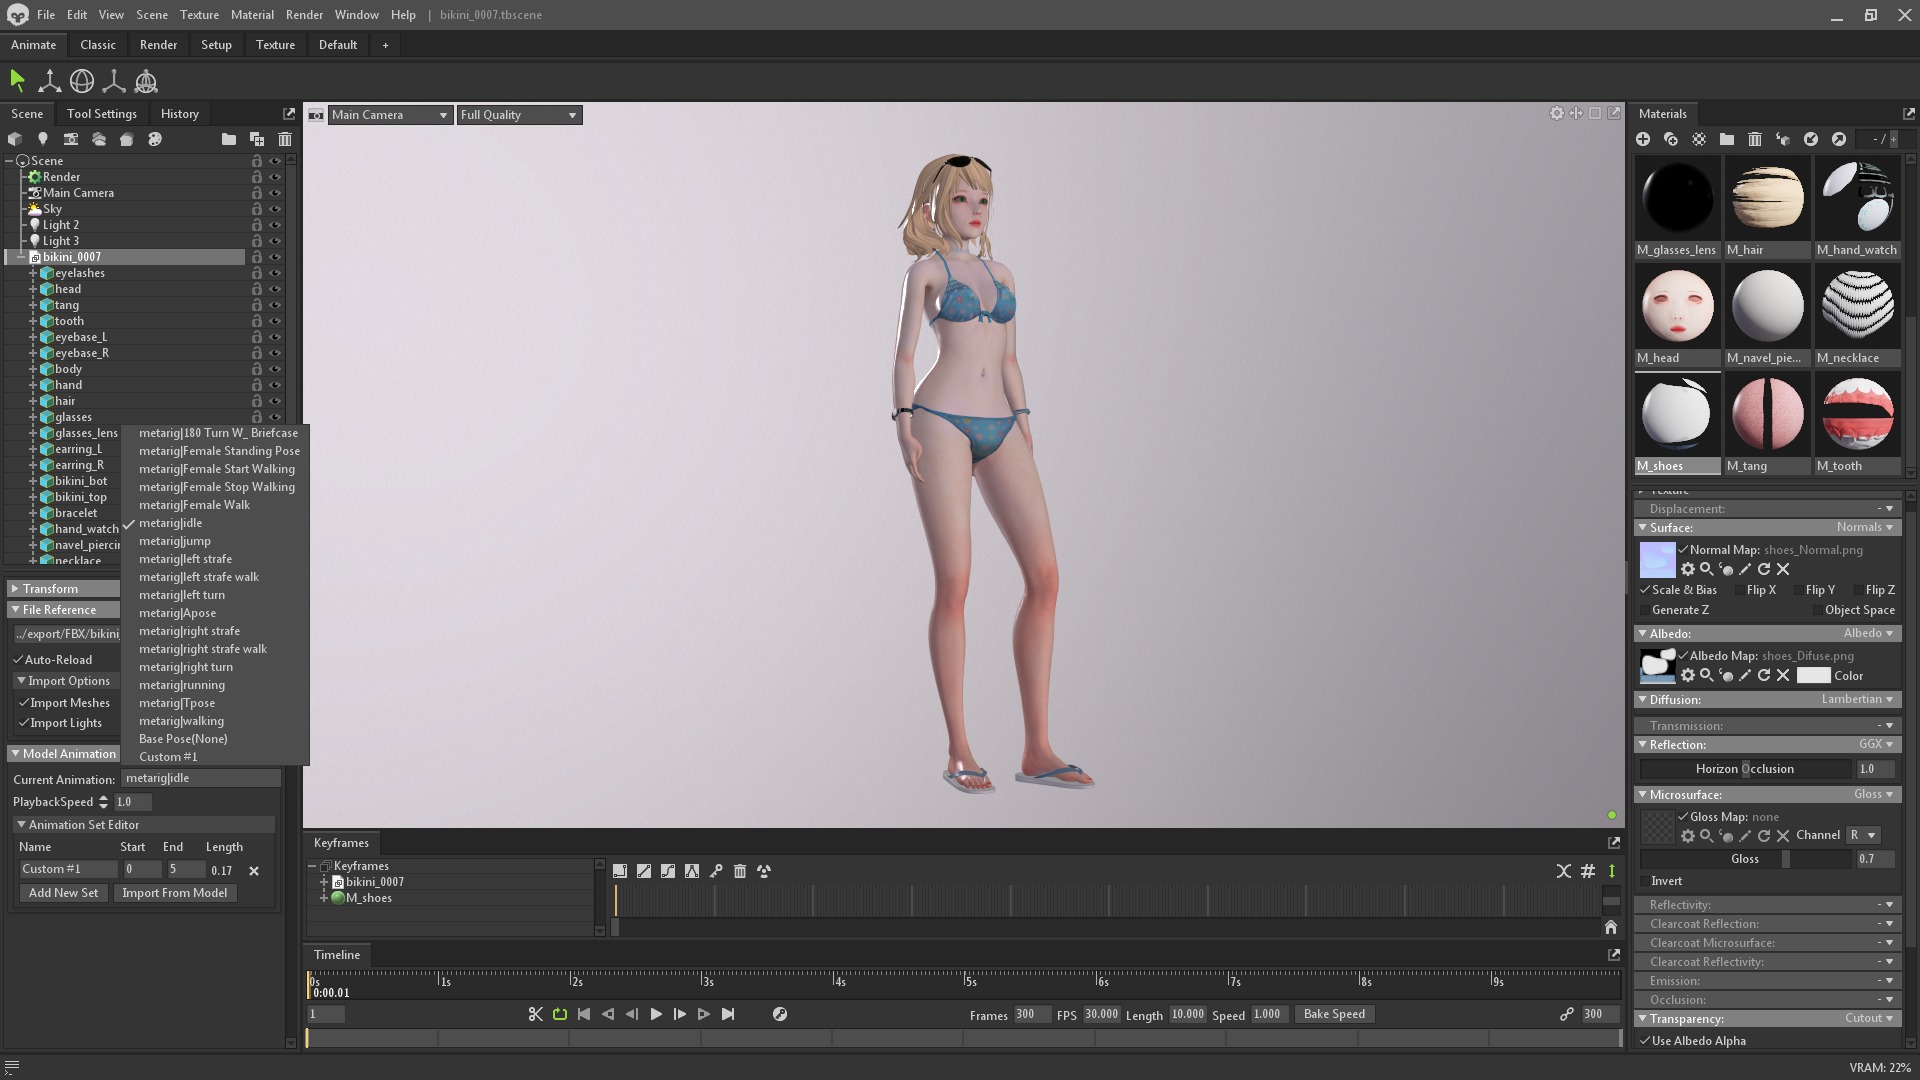Viewport: 1920px width, 1080px height.
Task: Open the Render menu
Action: click(x=304, y=15)
